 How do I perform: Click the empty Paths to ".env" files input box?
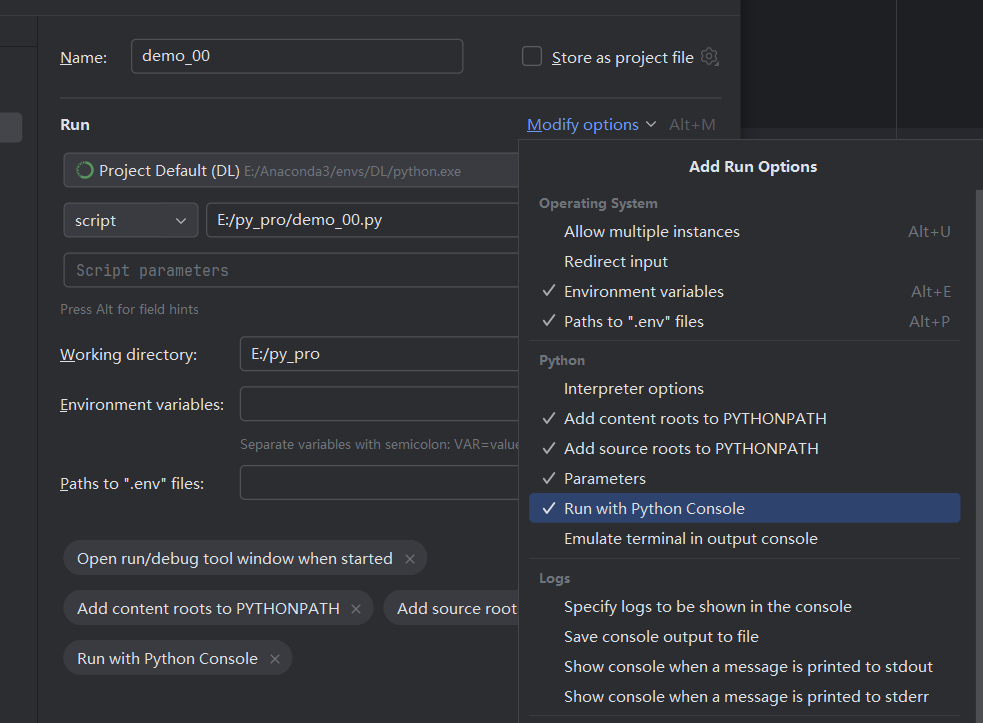pos(379,483)
